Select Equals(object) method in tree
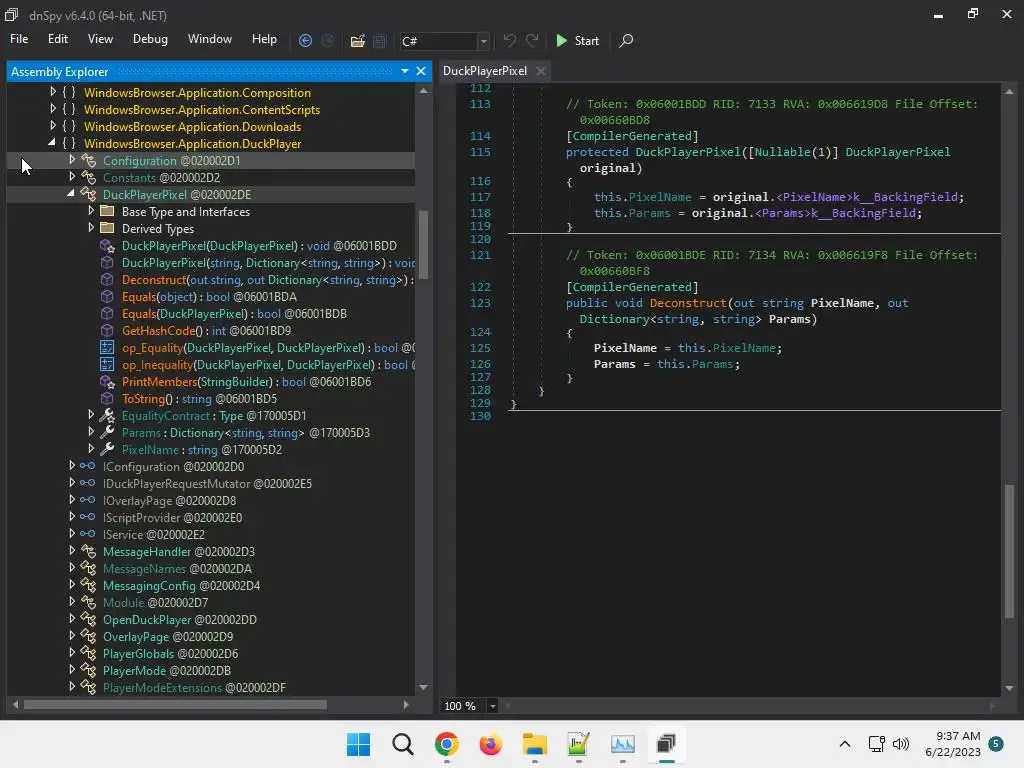The image size is (1024, 768). (209, 296)
